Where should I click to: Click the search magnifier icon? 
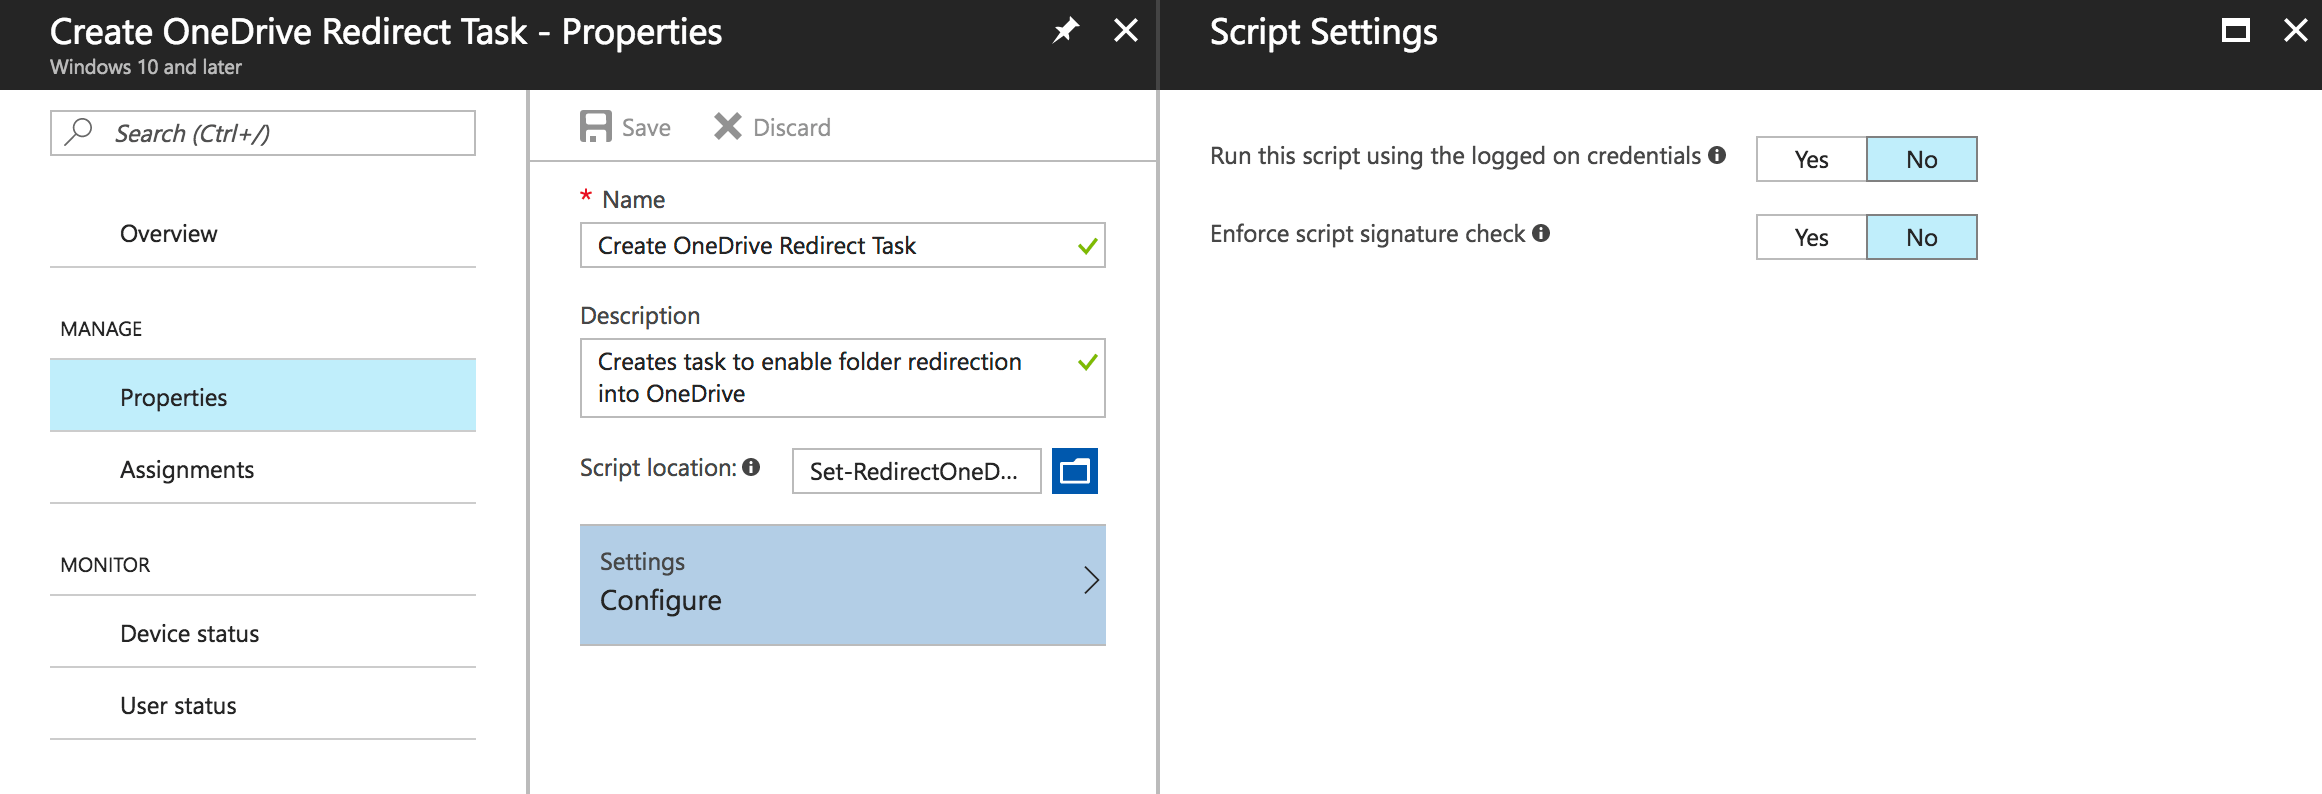(x=78, y=132)
